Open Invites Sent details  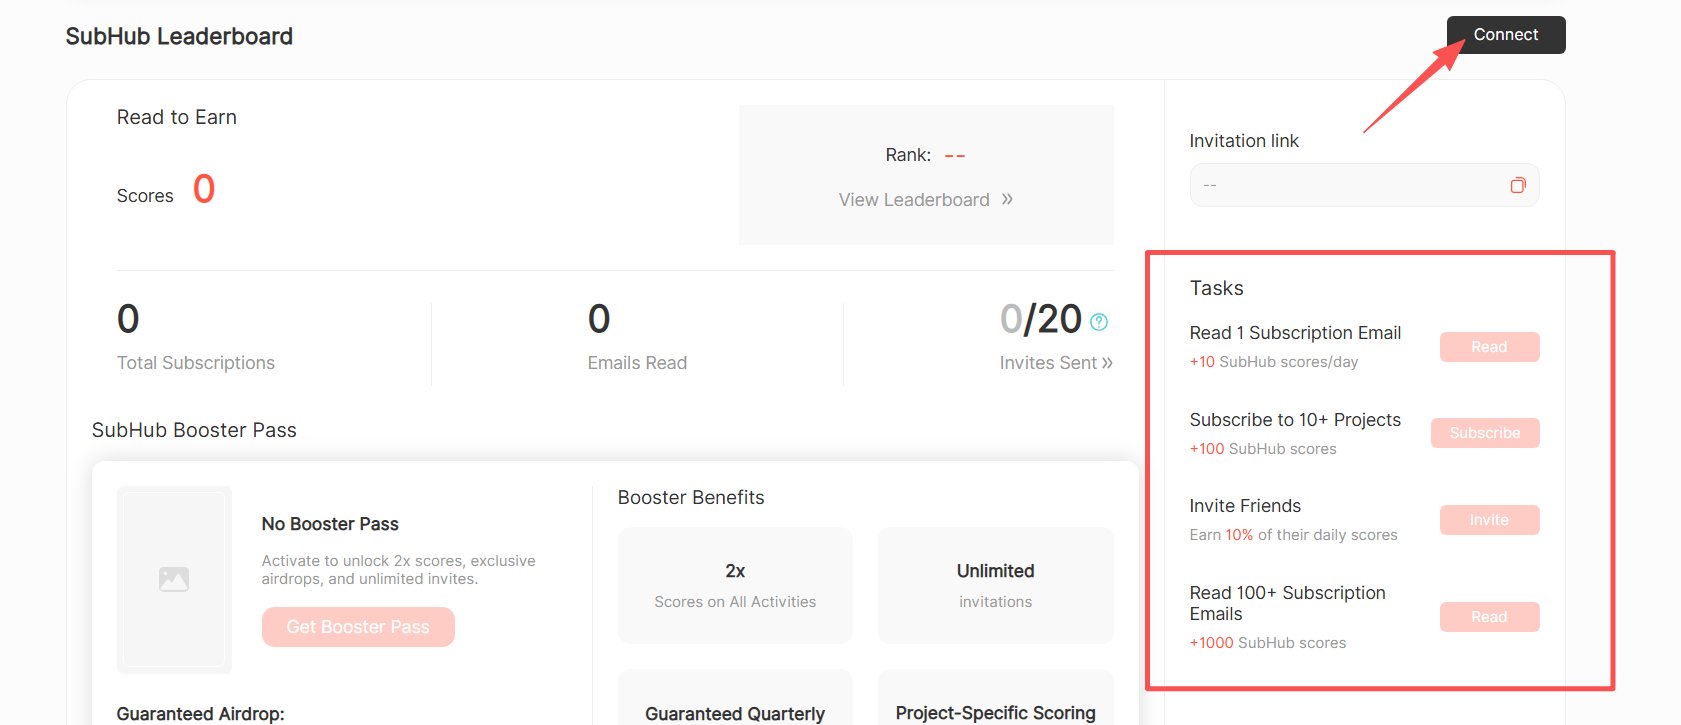pyautogui.click(x=1056, y=363)
